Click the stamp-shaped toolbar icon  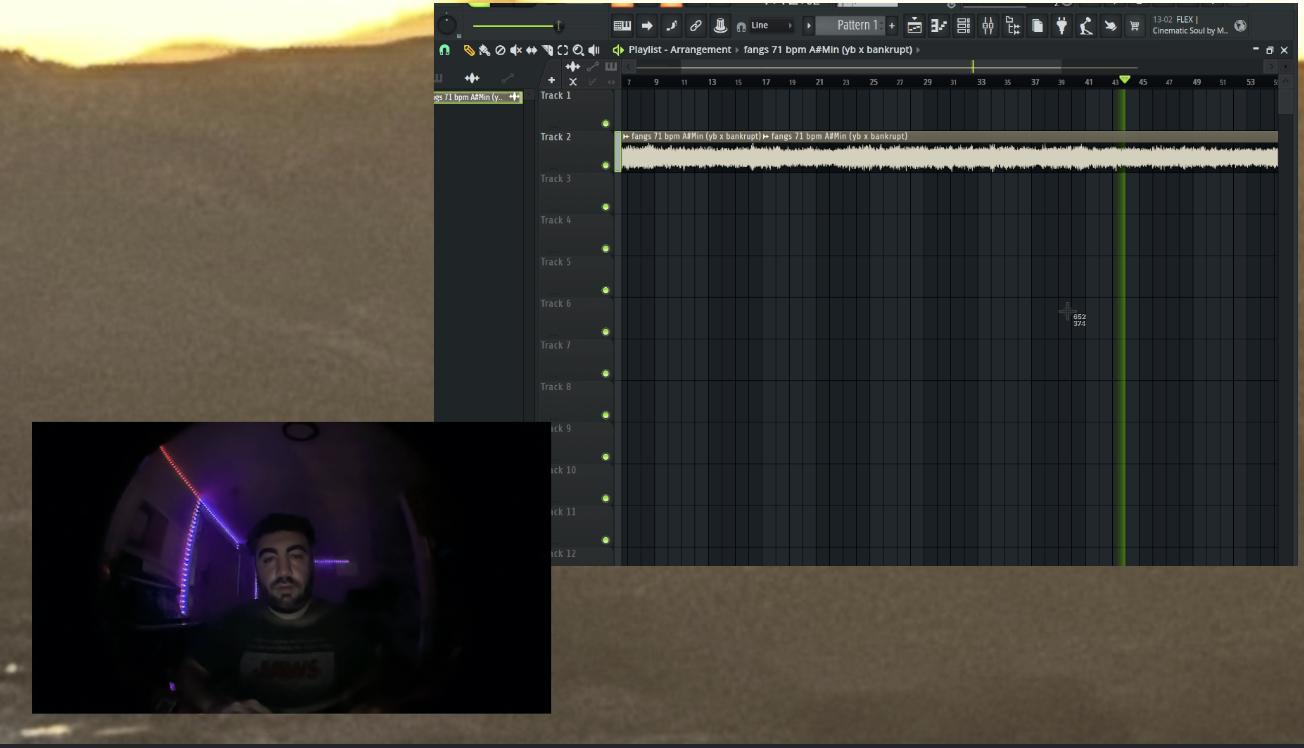[720, 26]
